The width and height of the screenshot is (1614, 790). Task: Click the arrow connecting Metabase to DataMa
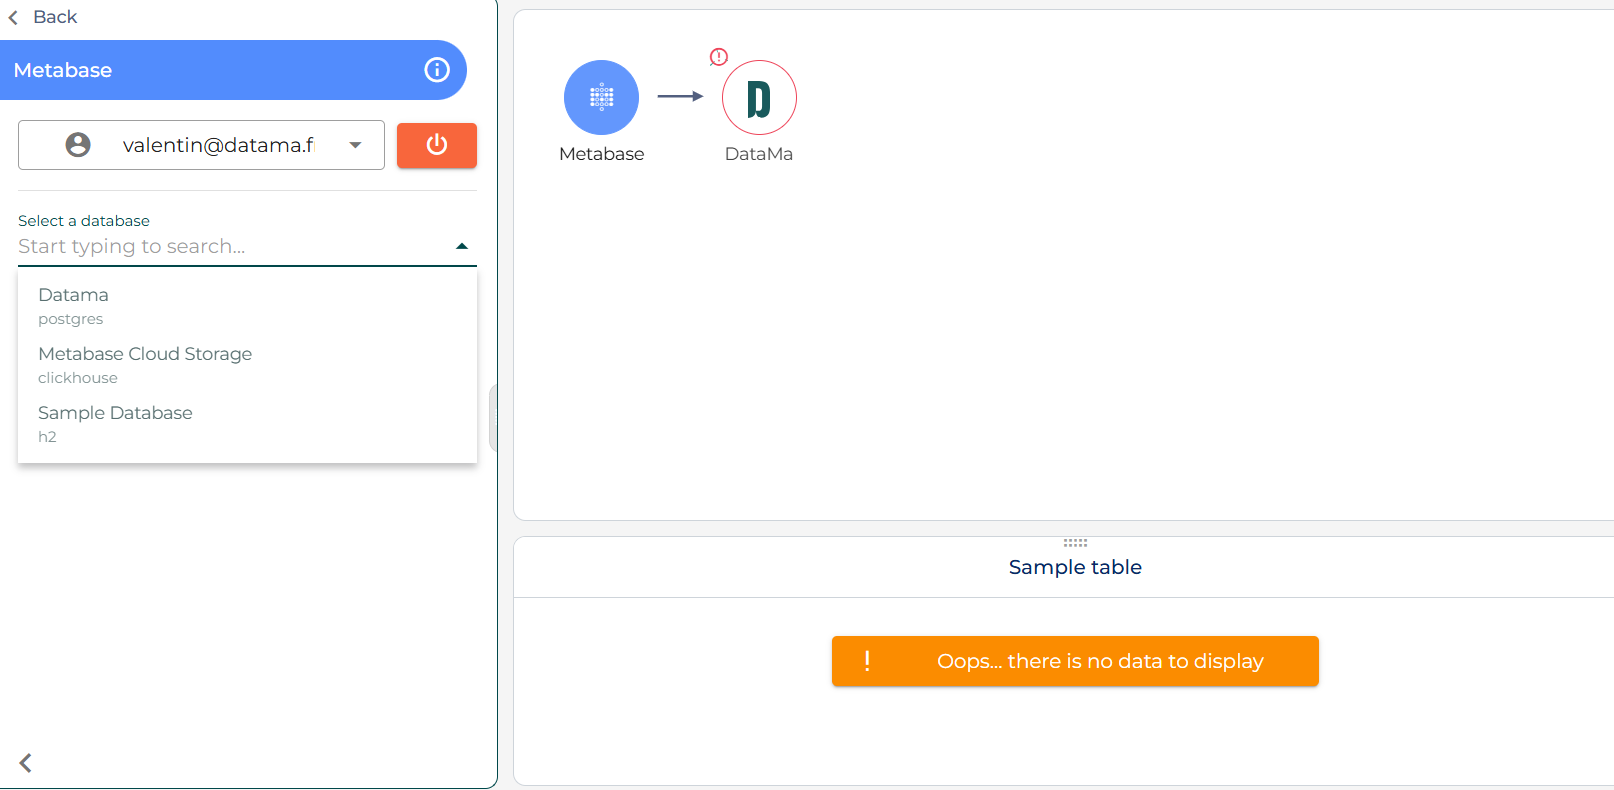pyautogui.click(x=680, y=97)
